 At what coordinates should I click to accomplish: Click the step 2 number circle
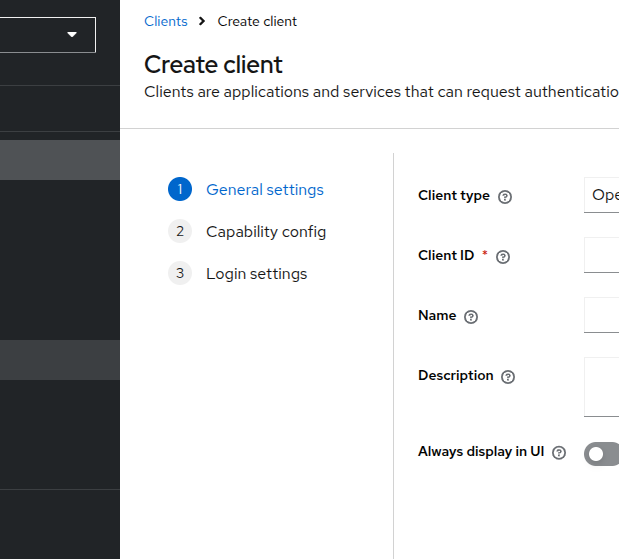180,232
